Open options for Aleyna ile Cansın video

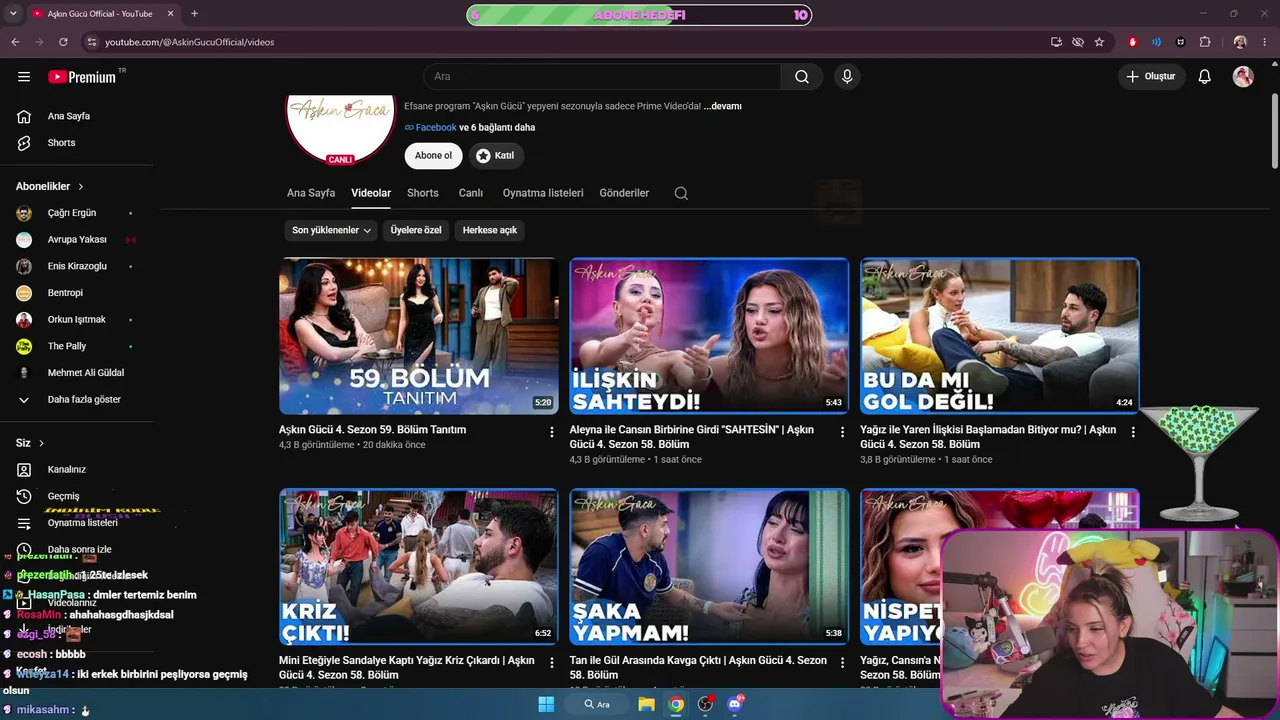(842, 432)
